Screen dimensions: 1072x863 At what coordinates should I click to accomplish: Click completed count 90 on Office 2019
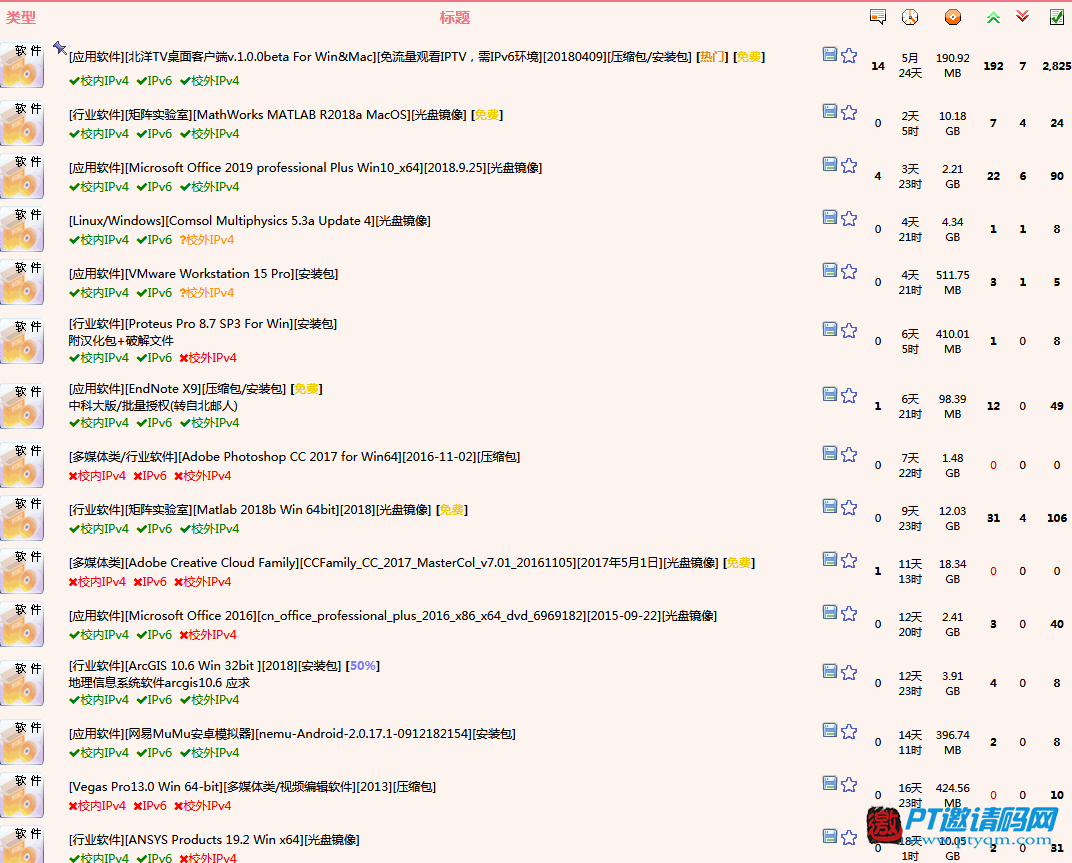[x=1057, y=176]
